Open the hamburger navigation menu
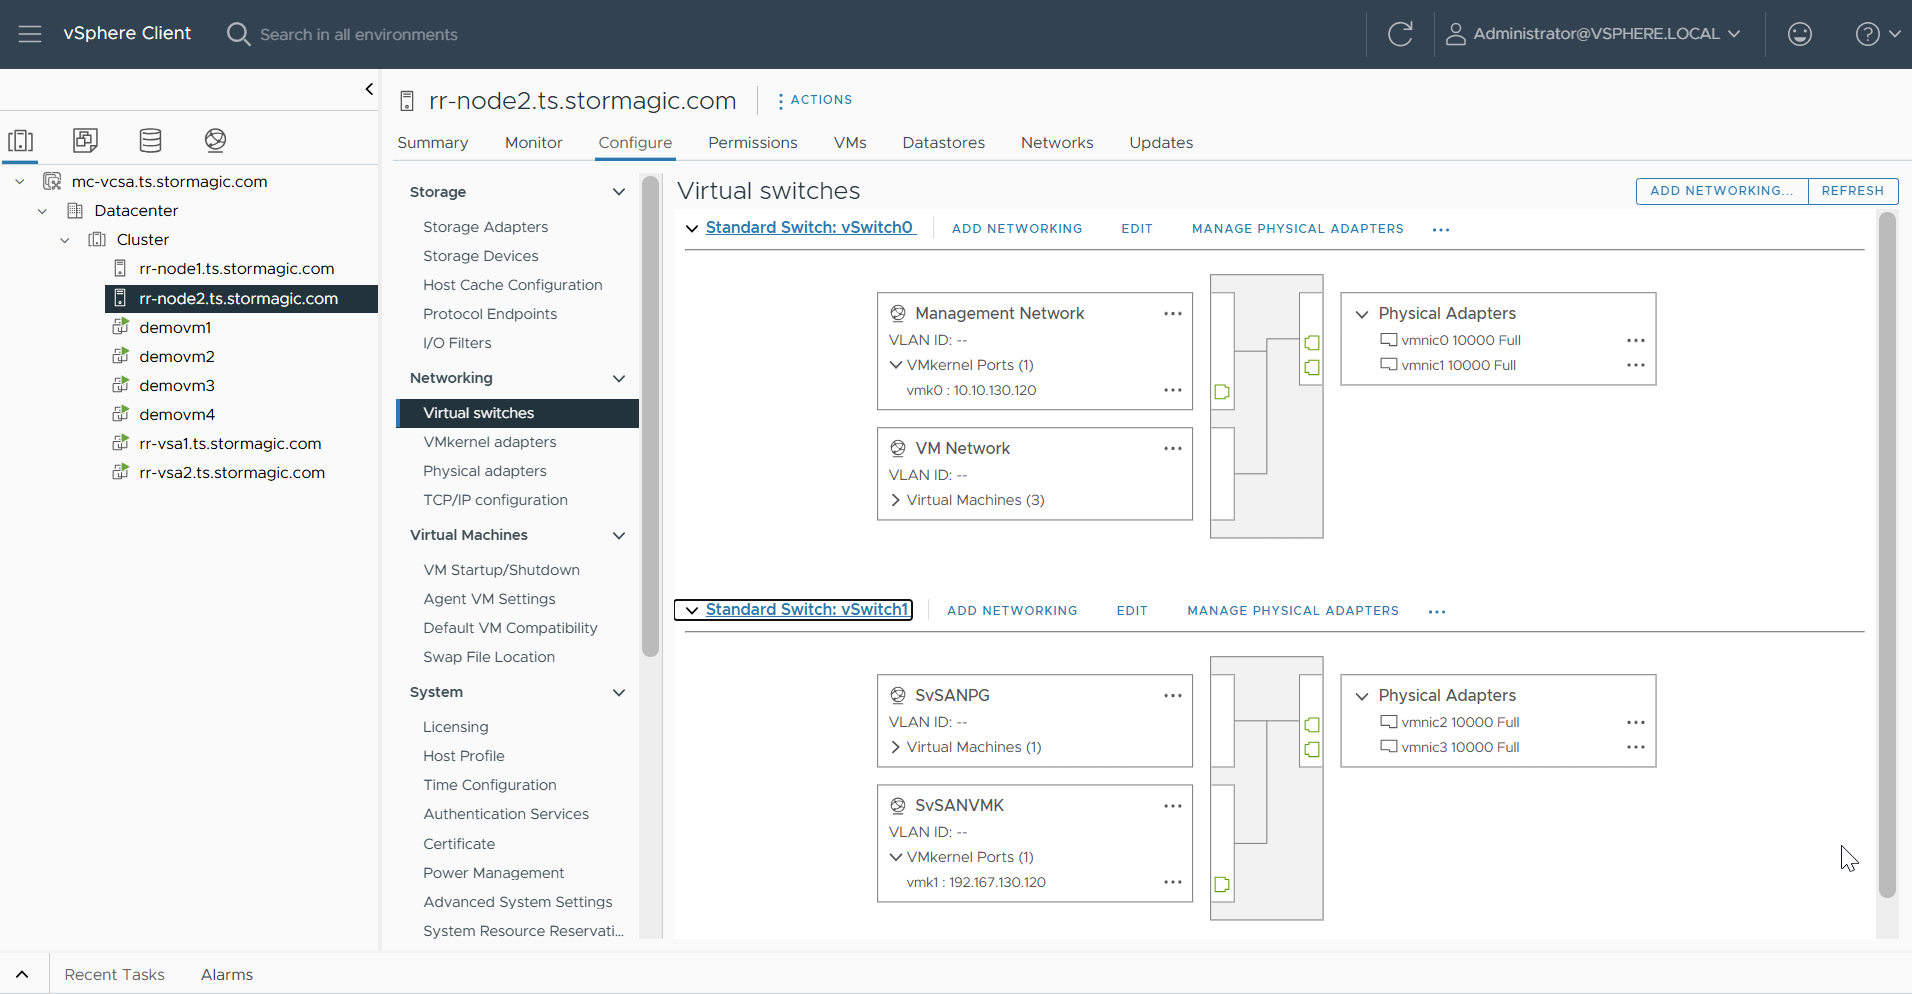Image resolution: width=1912 pixels, height=994 pixels. [x=30, y=34]
